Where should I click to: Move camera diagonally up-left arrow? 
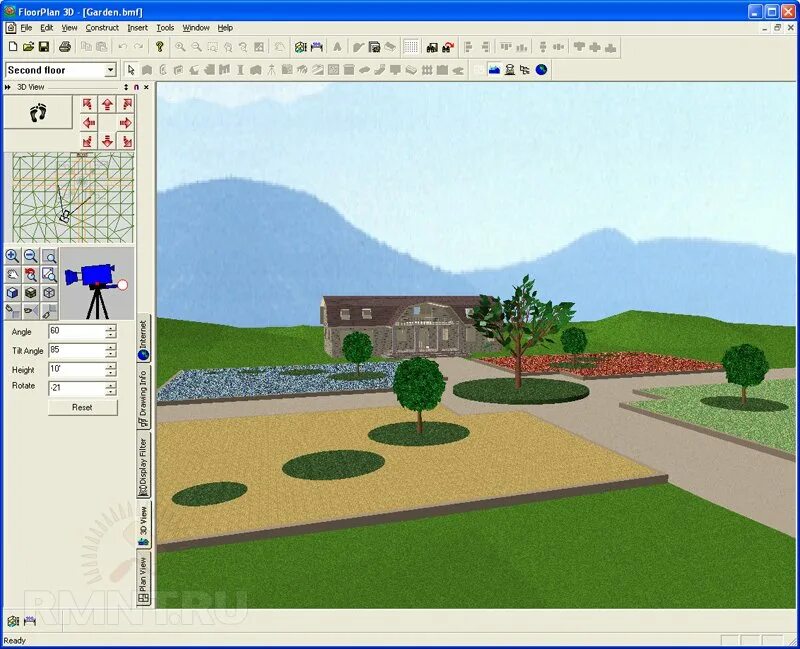(x=89, y=105)
